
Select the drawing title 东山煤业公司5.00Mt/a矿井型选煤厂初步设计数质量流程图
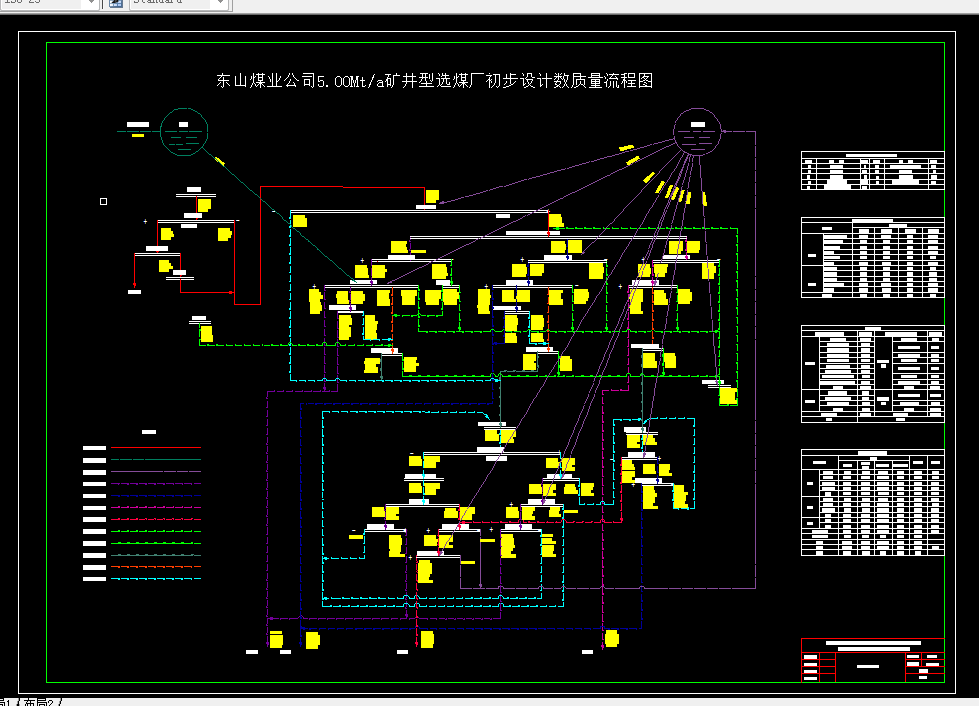[x=434, y=81]
